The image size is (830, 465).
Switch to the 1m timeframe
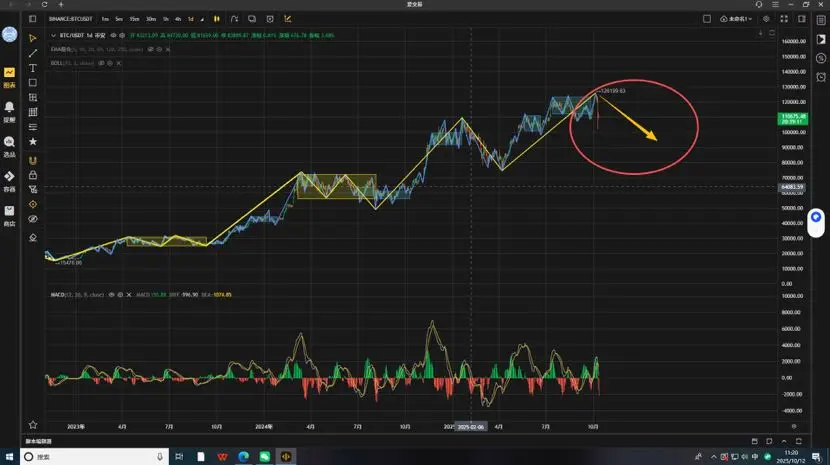point(105,19)
